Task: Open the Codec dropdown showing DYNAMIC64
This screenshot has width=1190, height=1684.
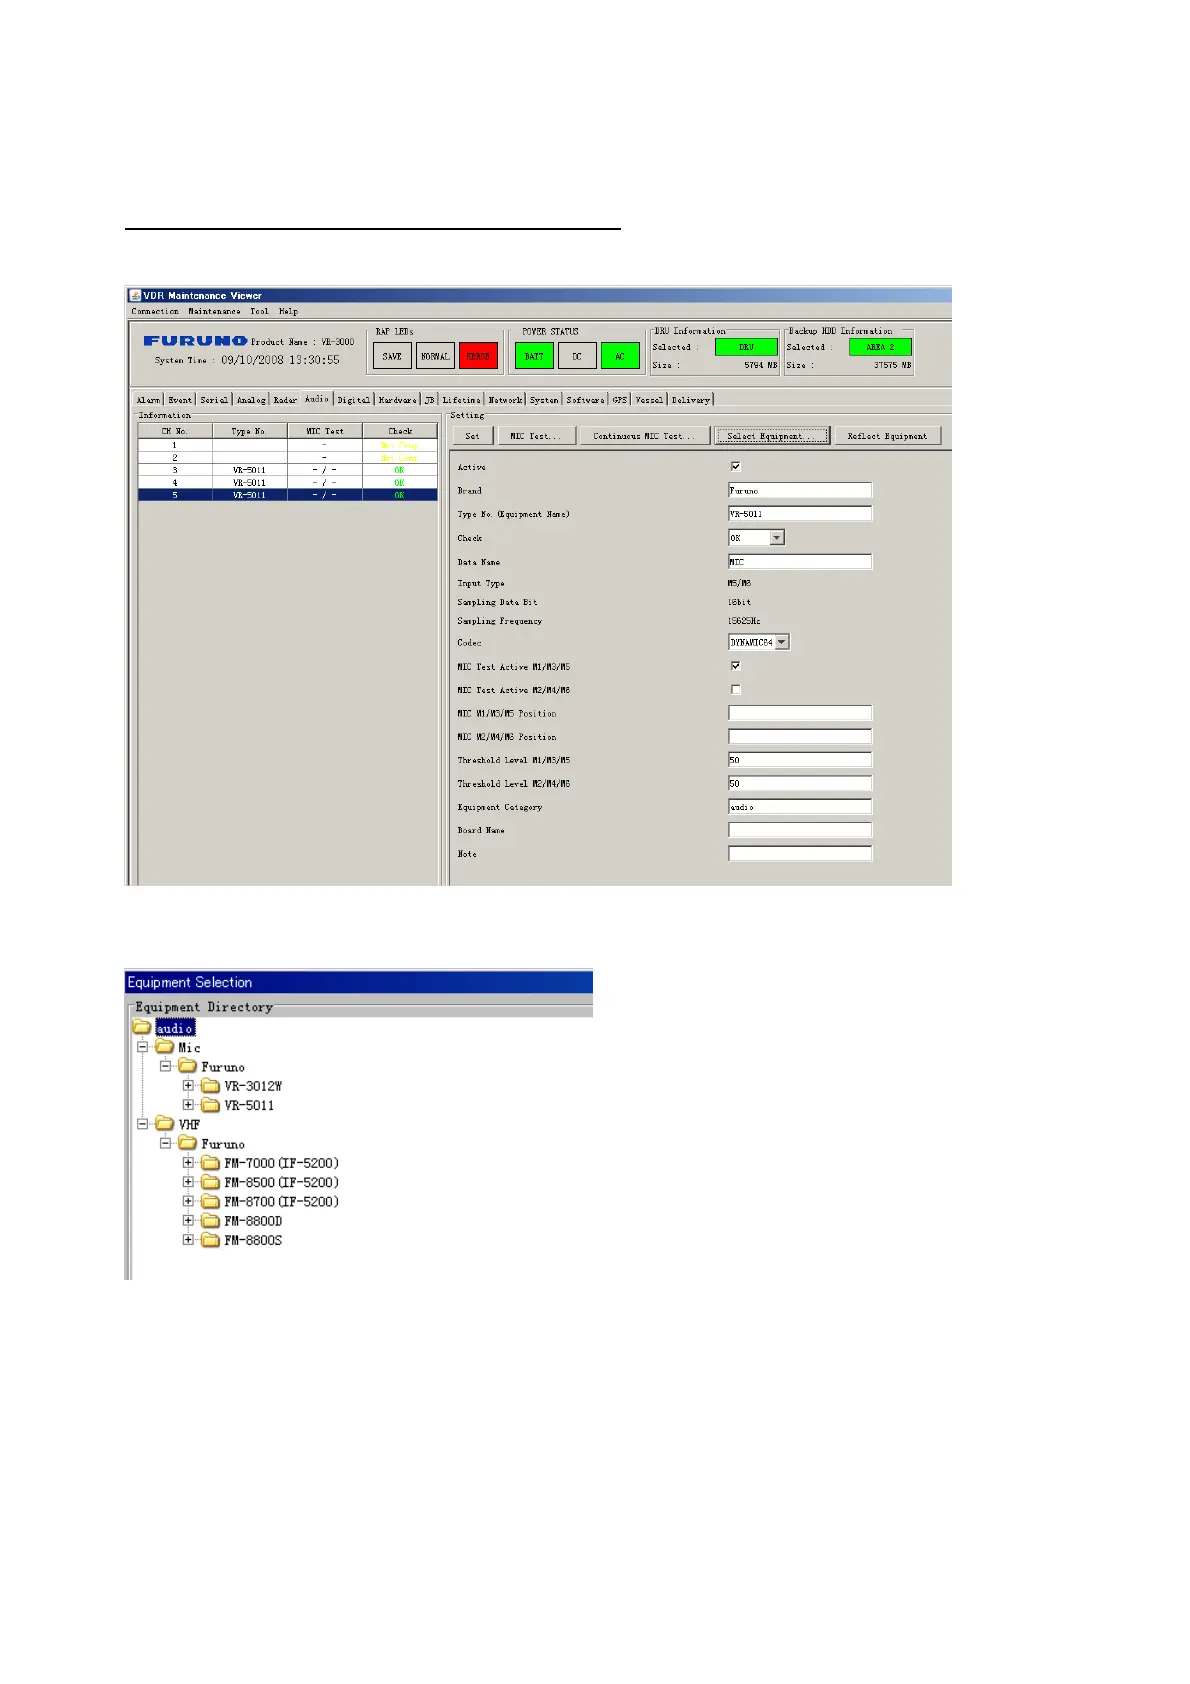Action: (x=783, y=642)
